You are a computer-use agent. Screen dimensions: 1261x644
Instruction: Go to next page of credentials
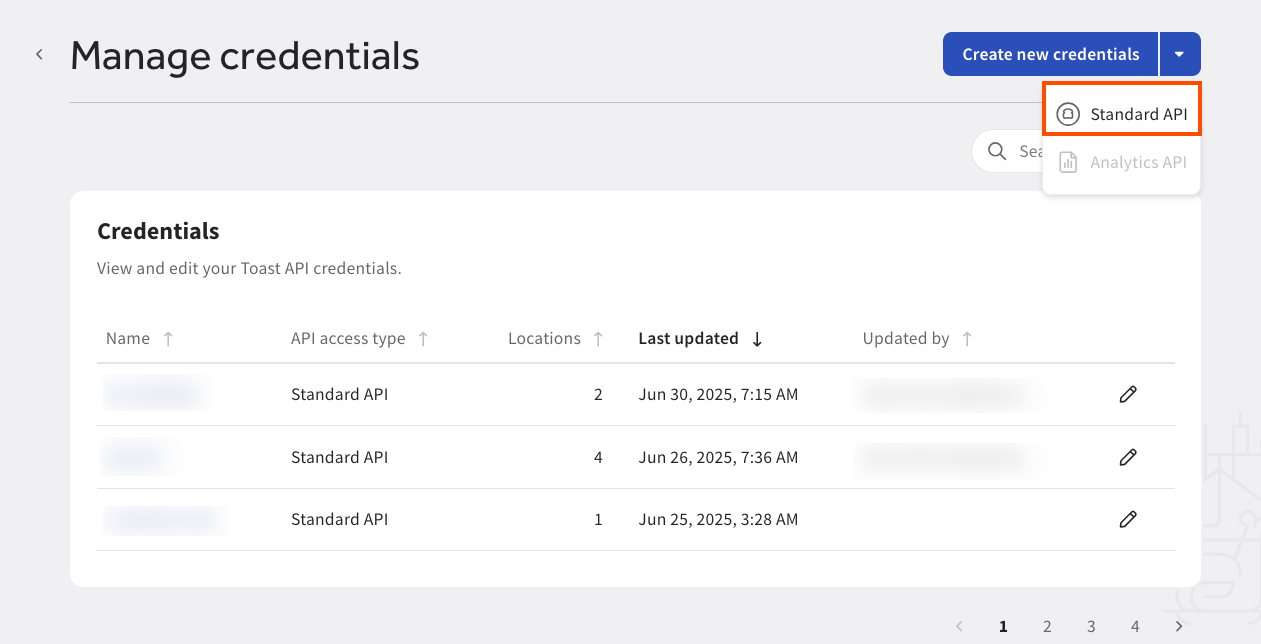pos(1179,626)
